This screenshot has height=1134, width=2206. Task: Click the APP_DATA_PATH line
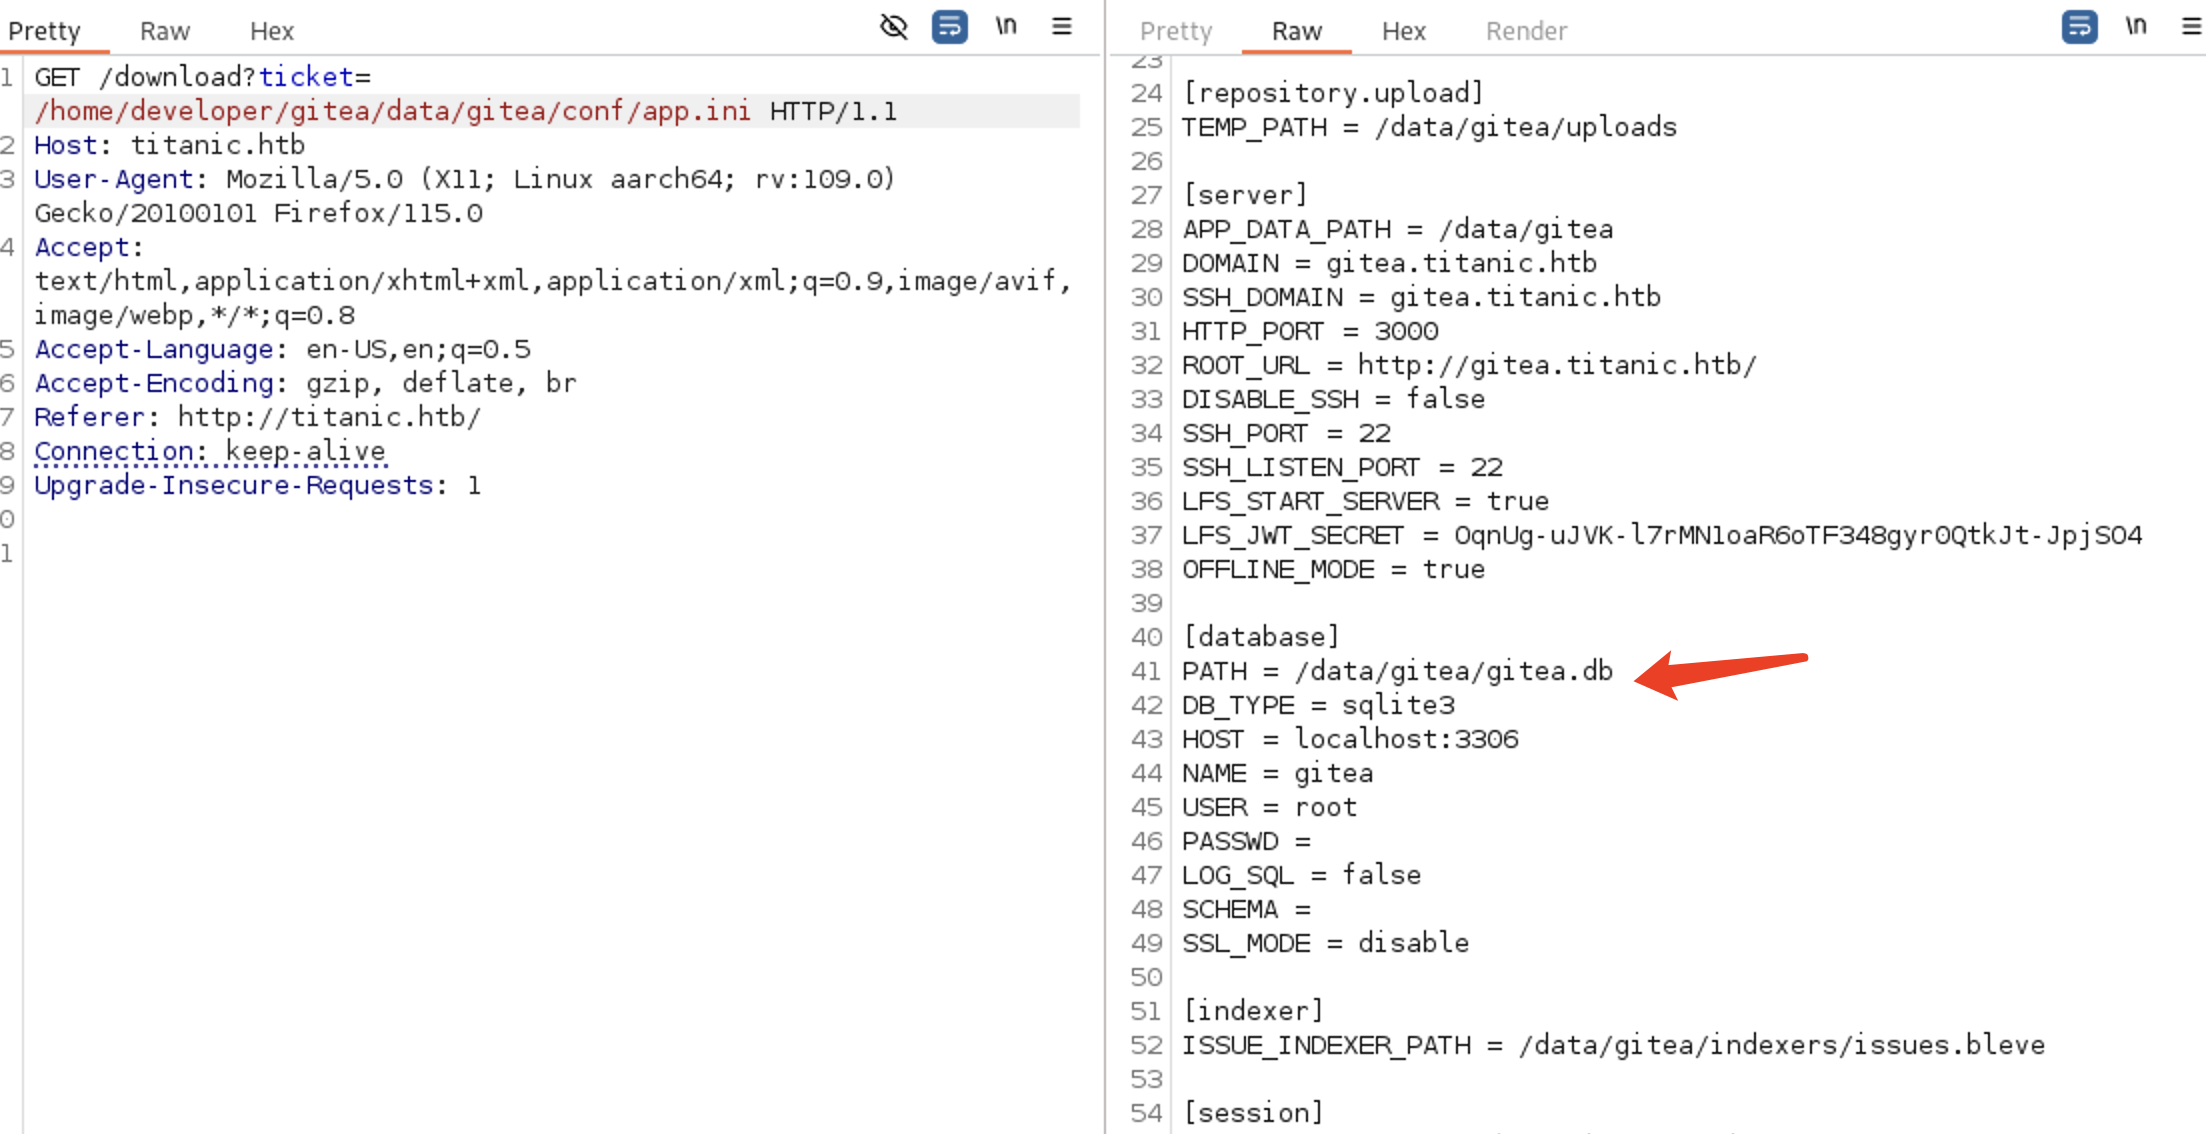click(x=1397, y=229)
